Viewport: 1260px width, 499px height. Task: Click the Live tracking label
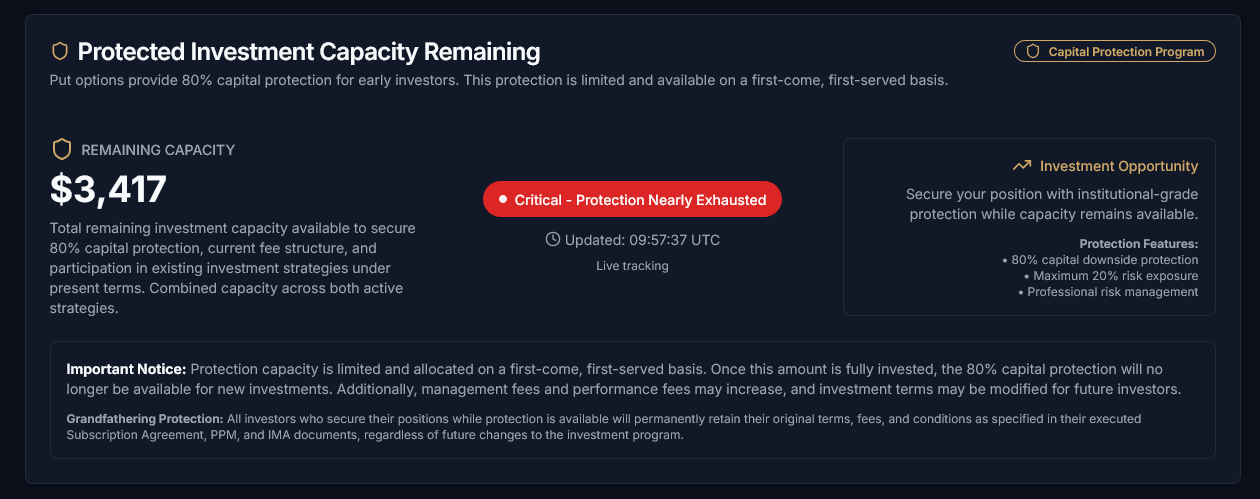632,266
